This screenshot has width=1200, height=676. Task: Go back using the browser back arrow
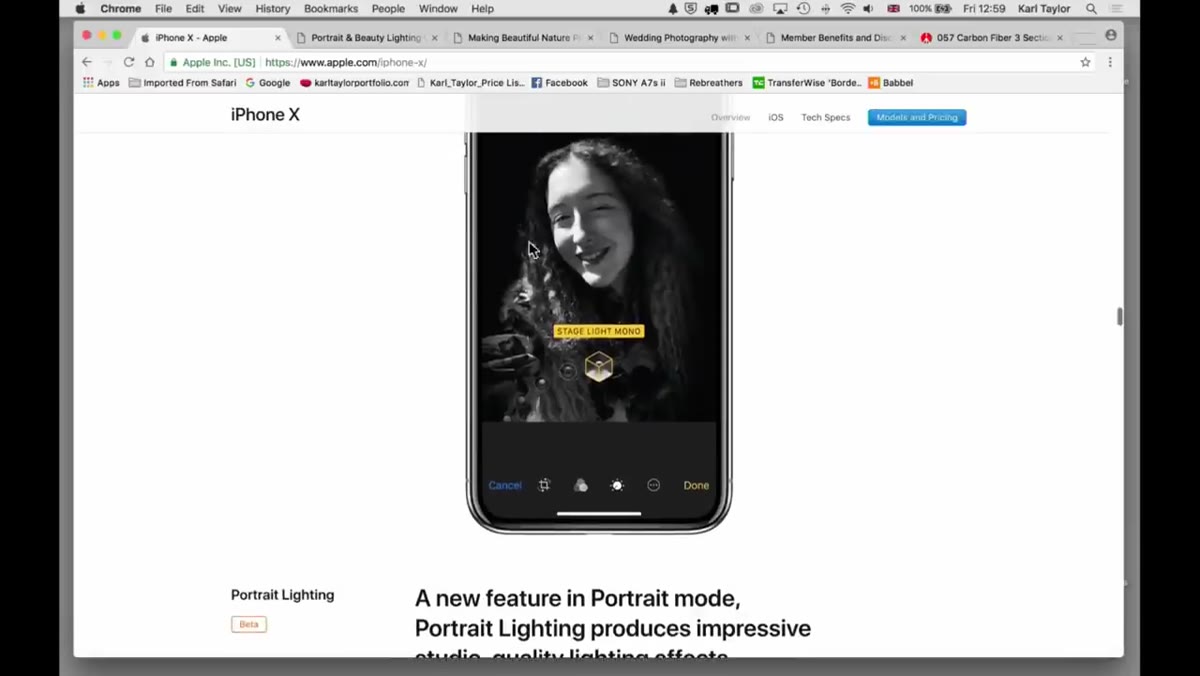[x=87, y=62]
